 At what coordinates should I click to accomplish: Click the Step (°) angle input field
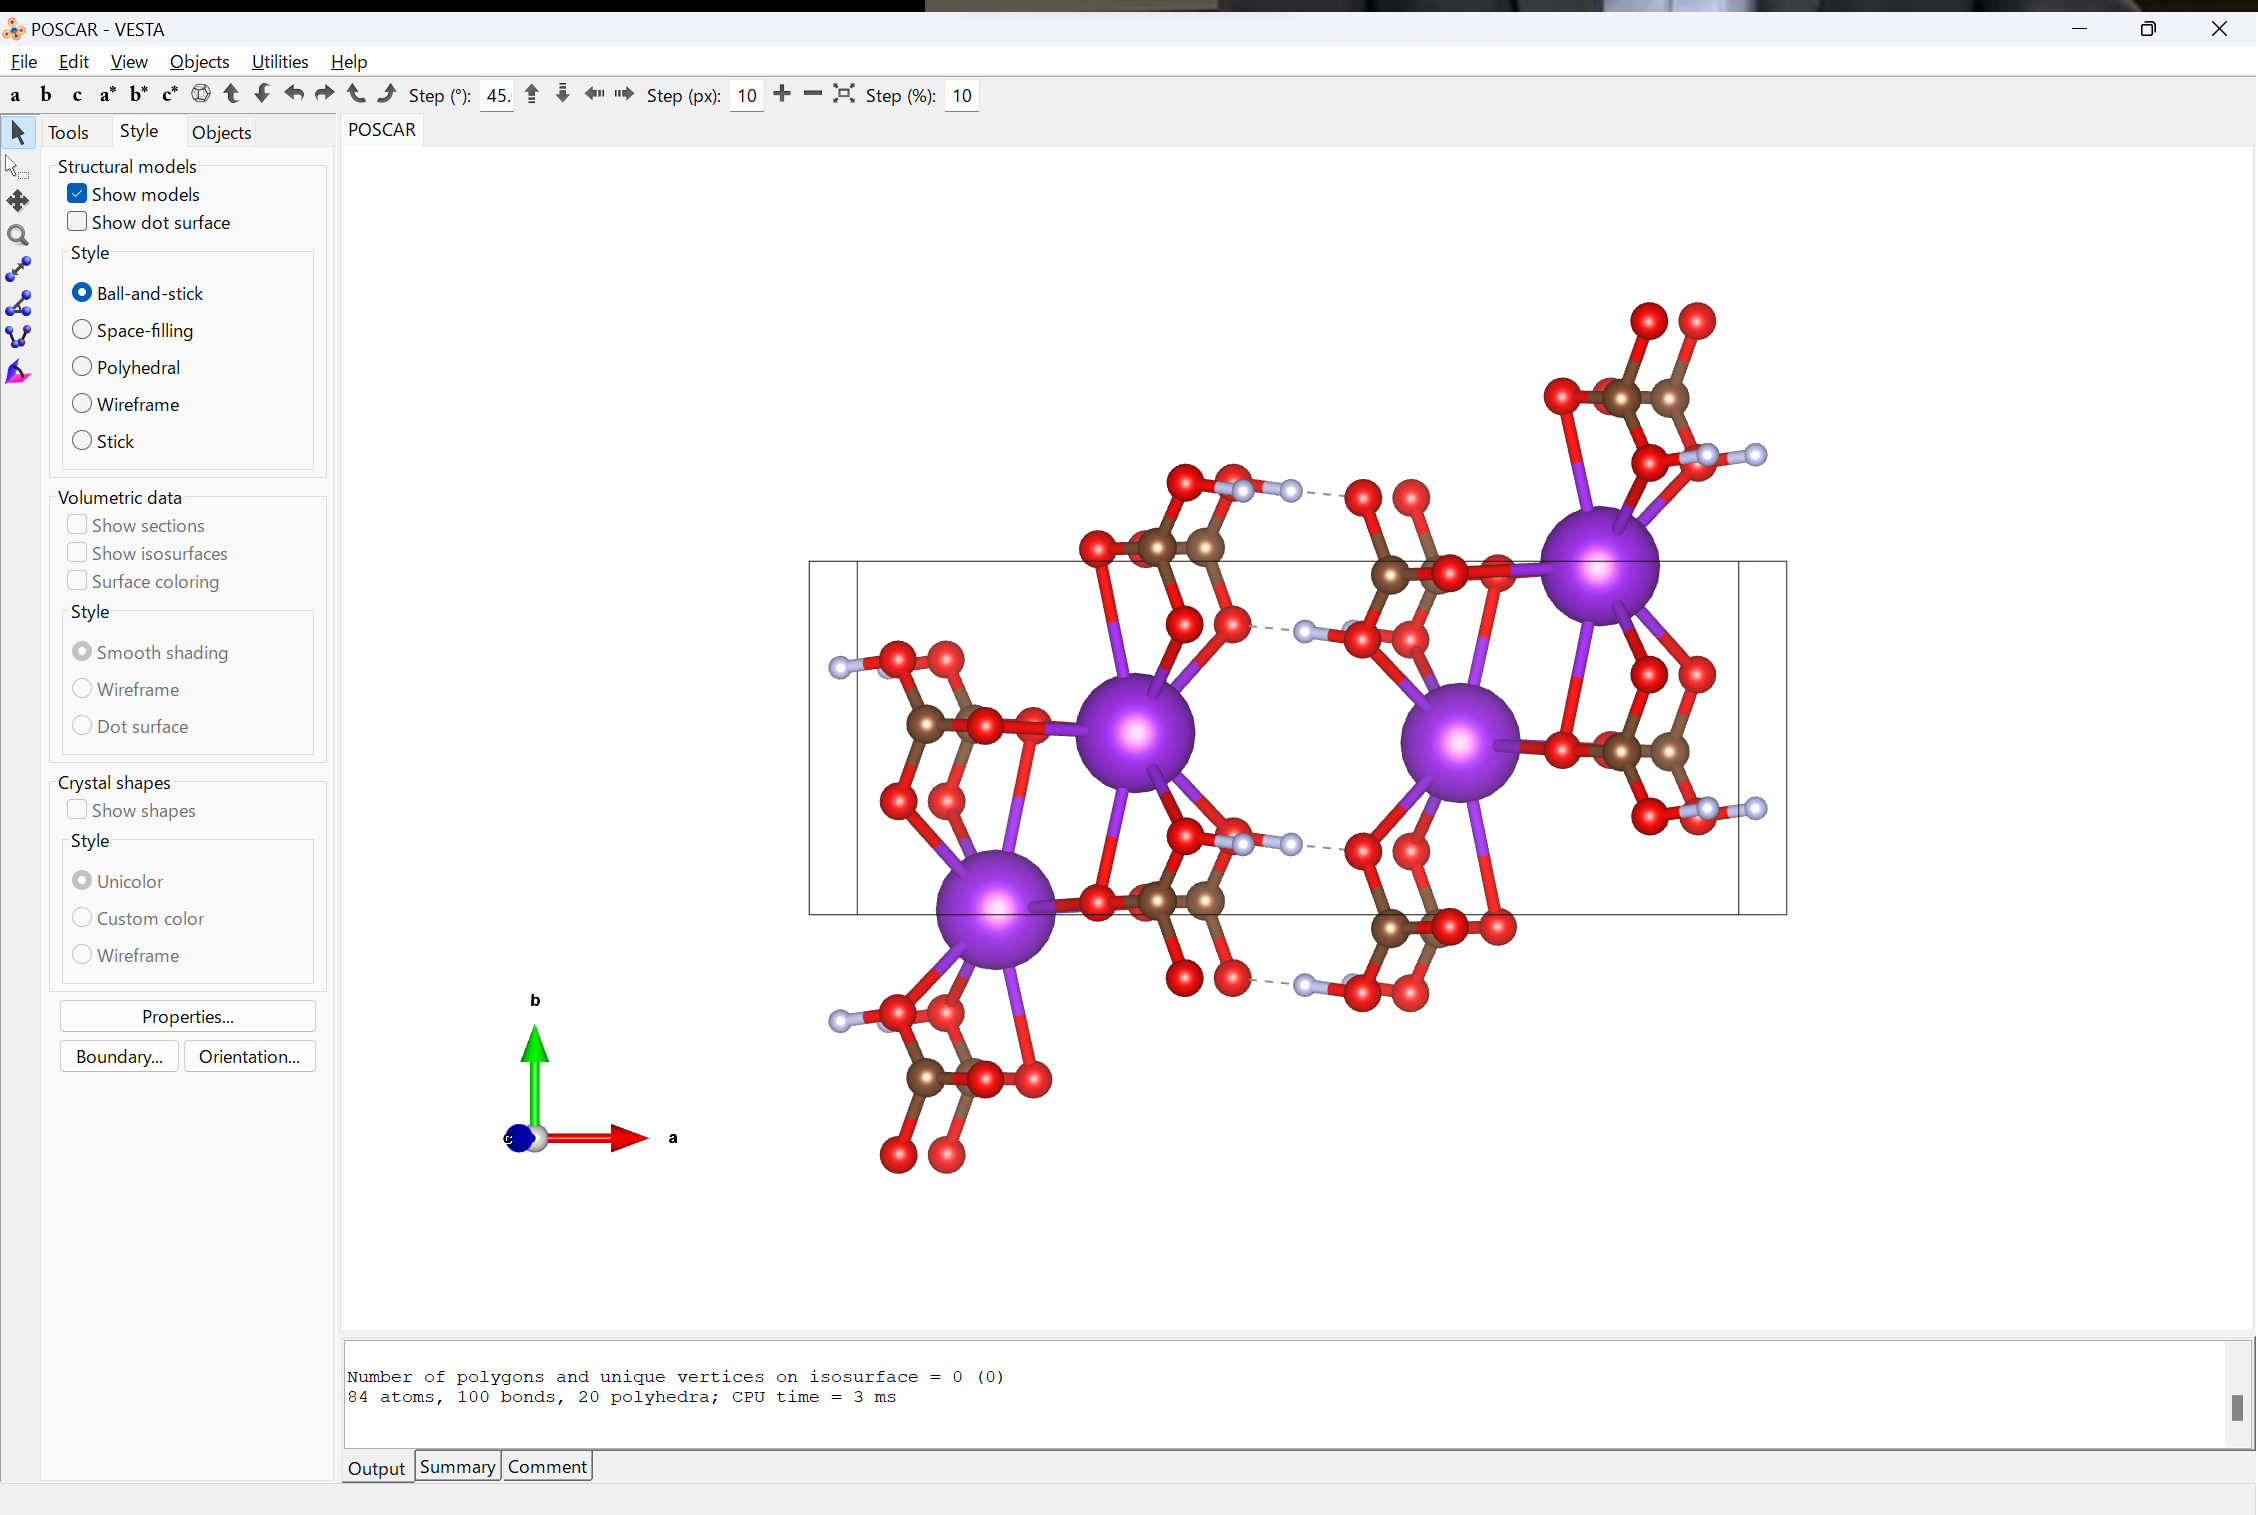(x=497, y=96)
